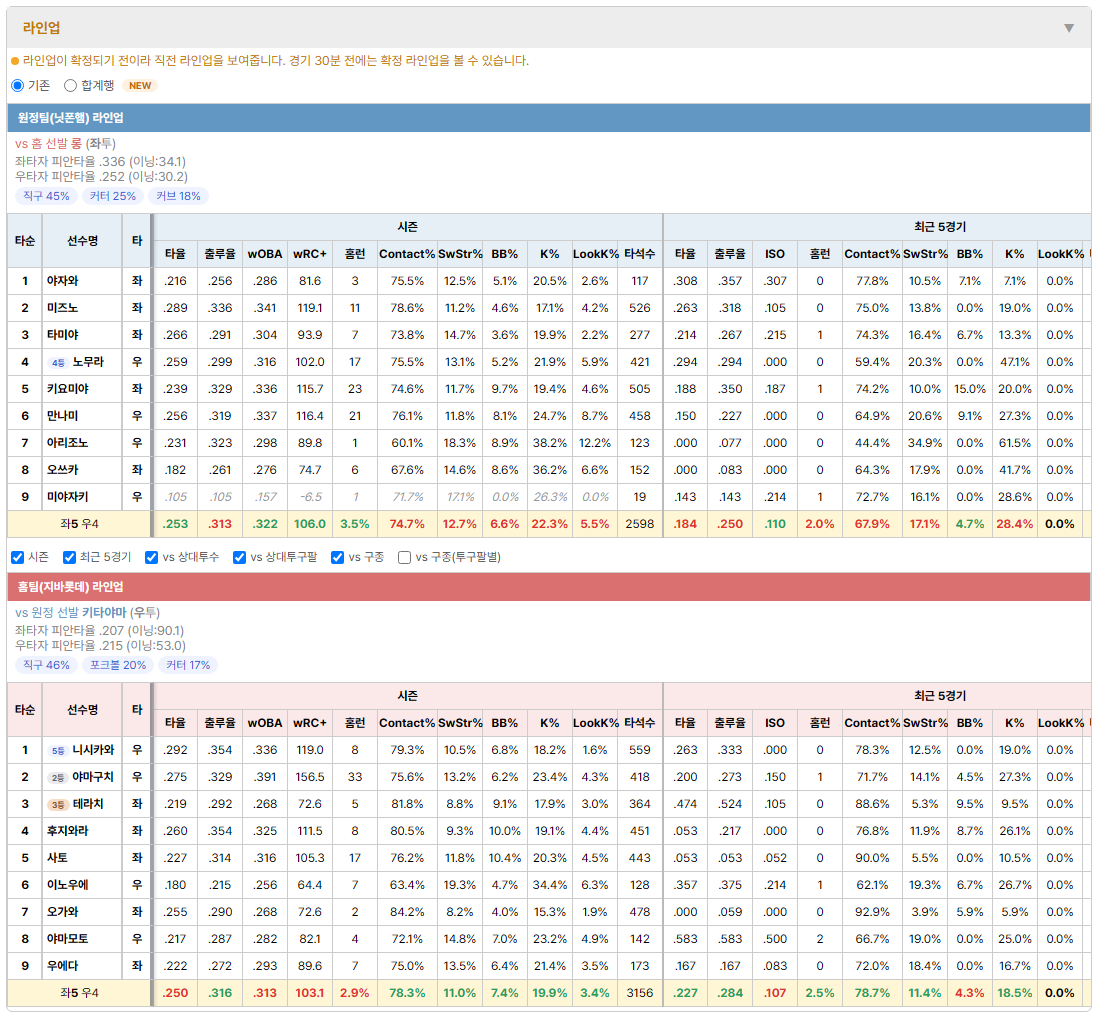Uncheck the vs 상대투구팔 checkbox

click(x=239, y=557)
